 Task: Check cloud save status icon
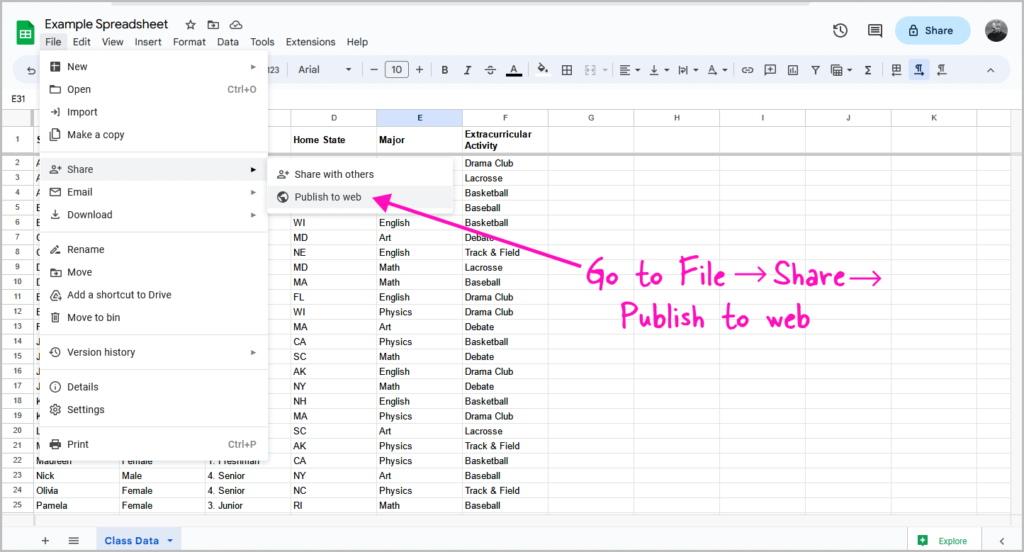click(236, 25)
